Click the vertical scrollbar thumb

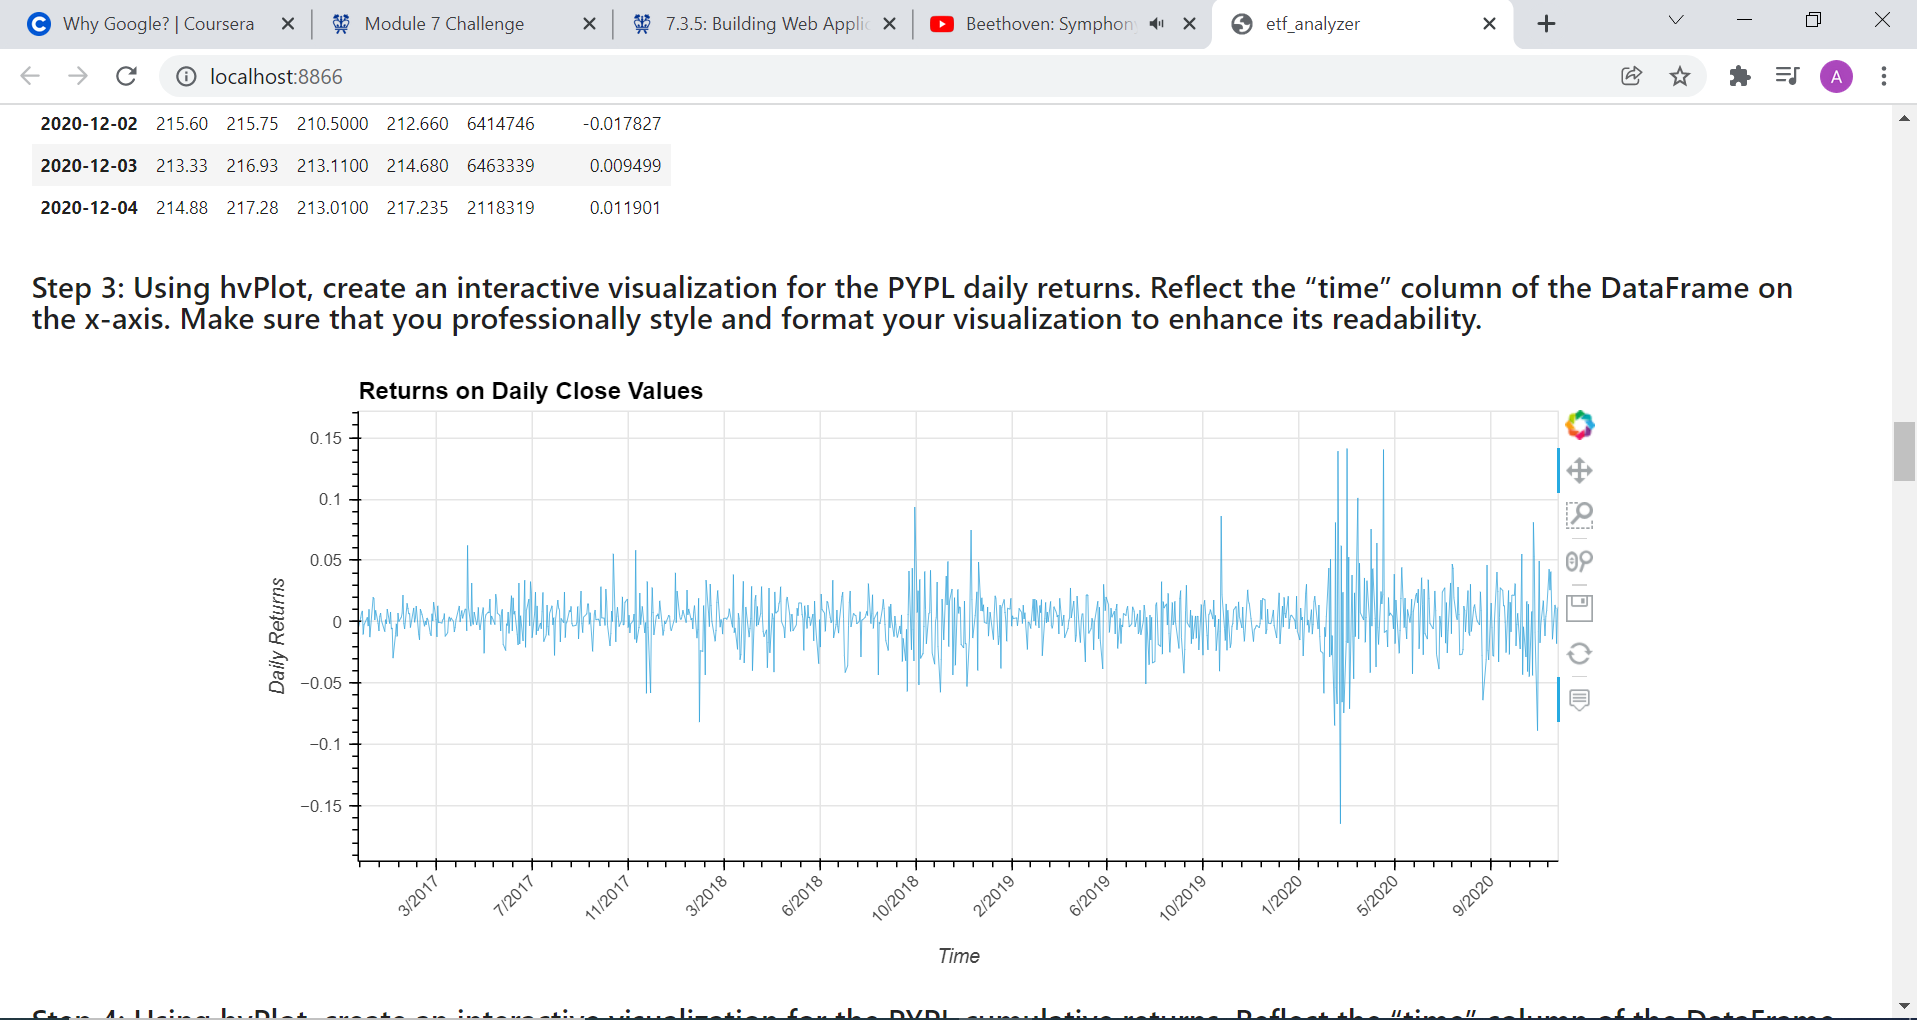[x=1904, y=451]
